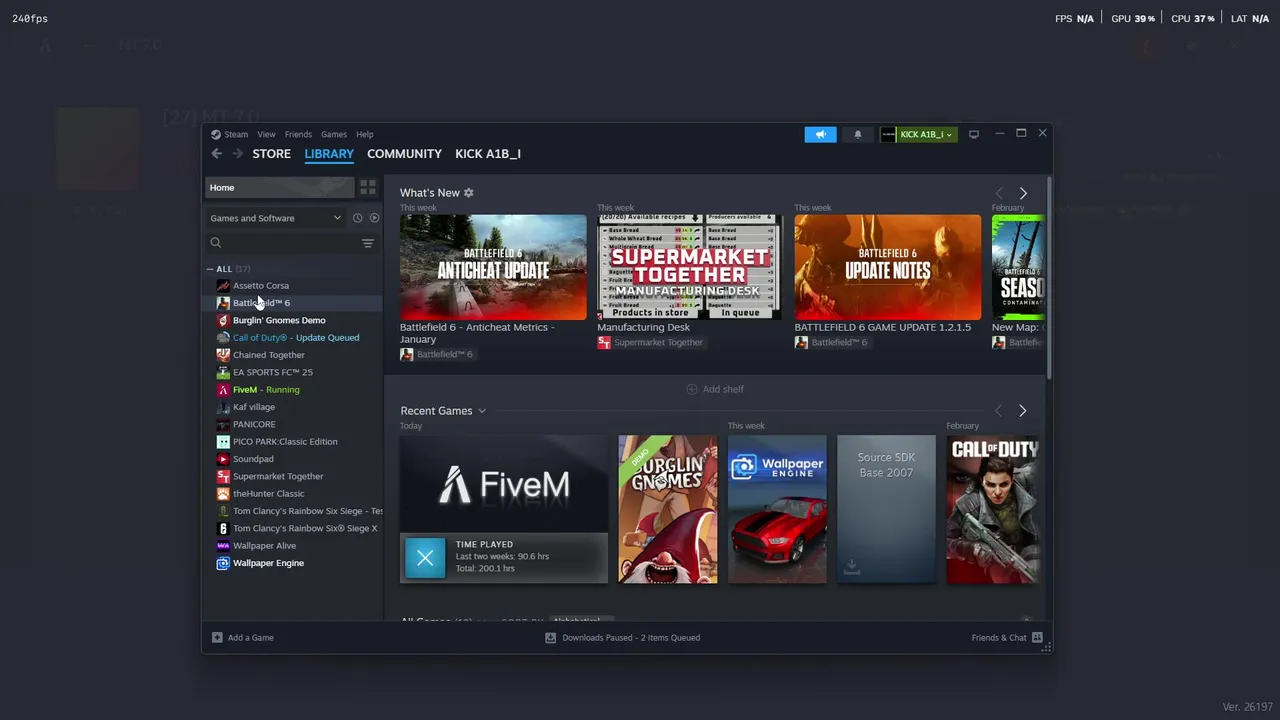
Task: Open Downloads Paused status link
Action: (x=631, y=638)
